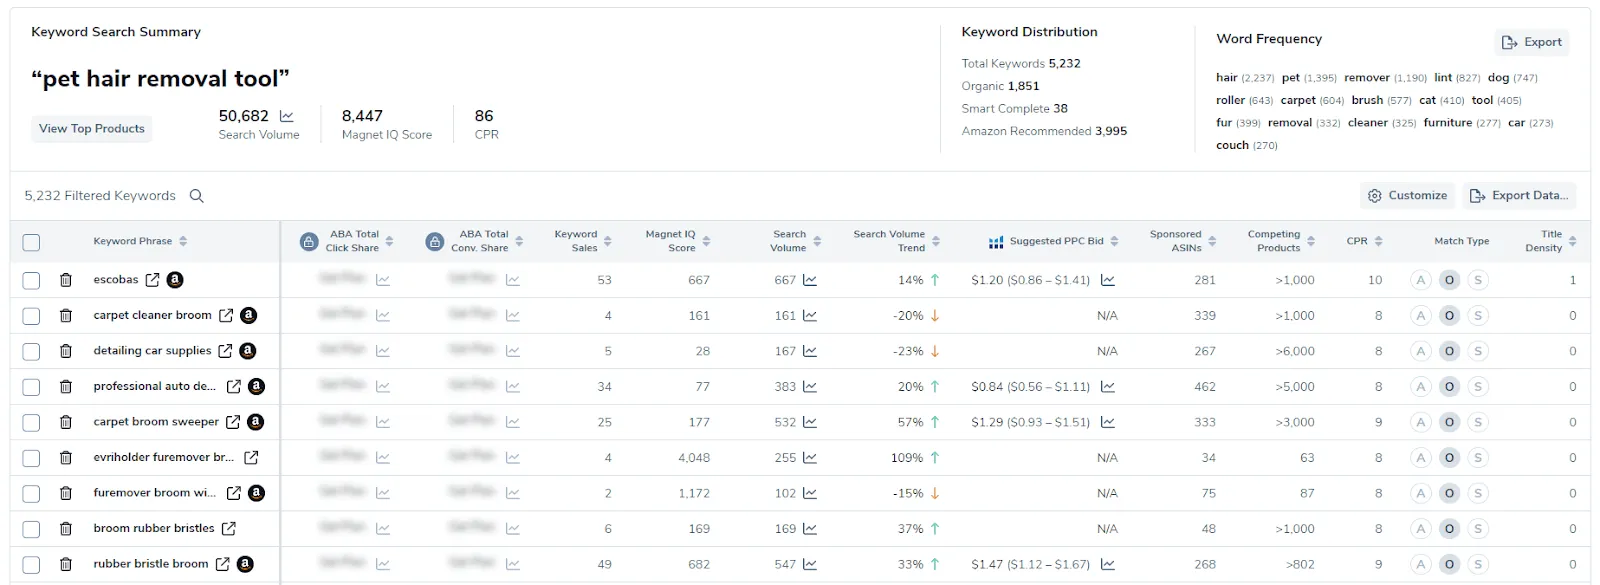Click Magnet IQ Score 4,048 cell
This screenshot has height=585, width=1600.
point(694,458)
